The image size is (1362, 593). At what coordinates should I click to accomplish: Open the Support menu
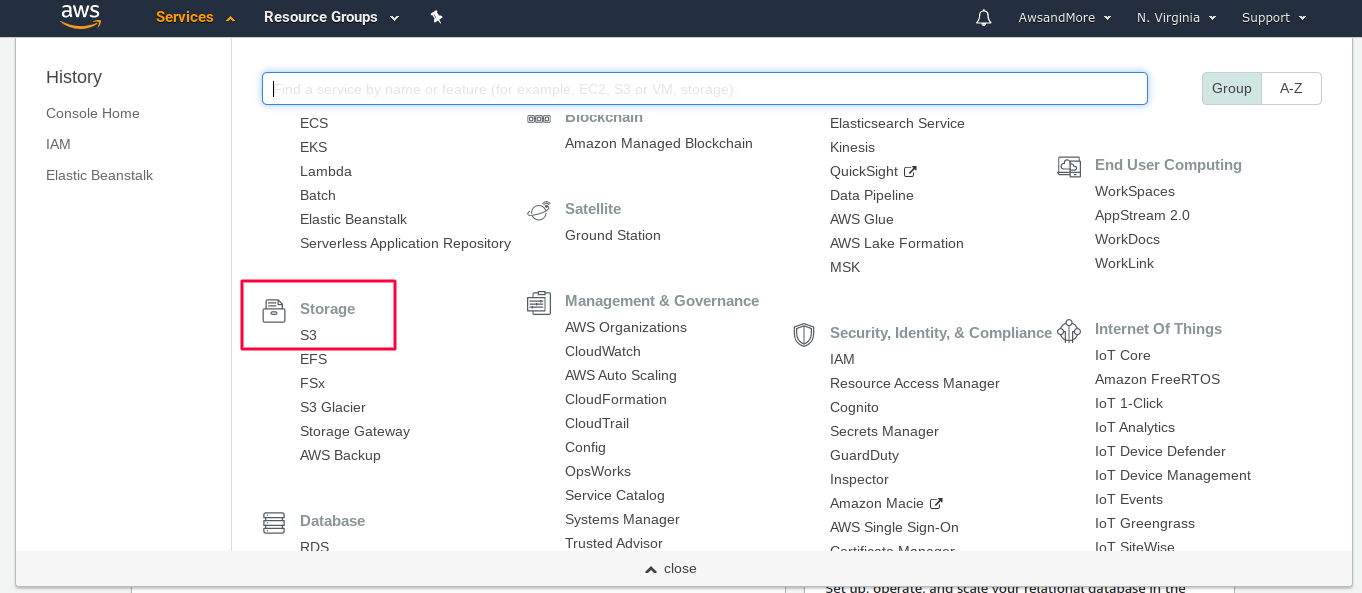[1274, 18]
